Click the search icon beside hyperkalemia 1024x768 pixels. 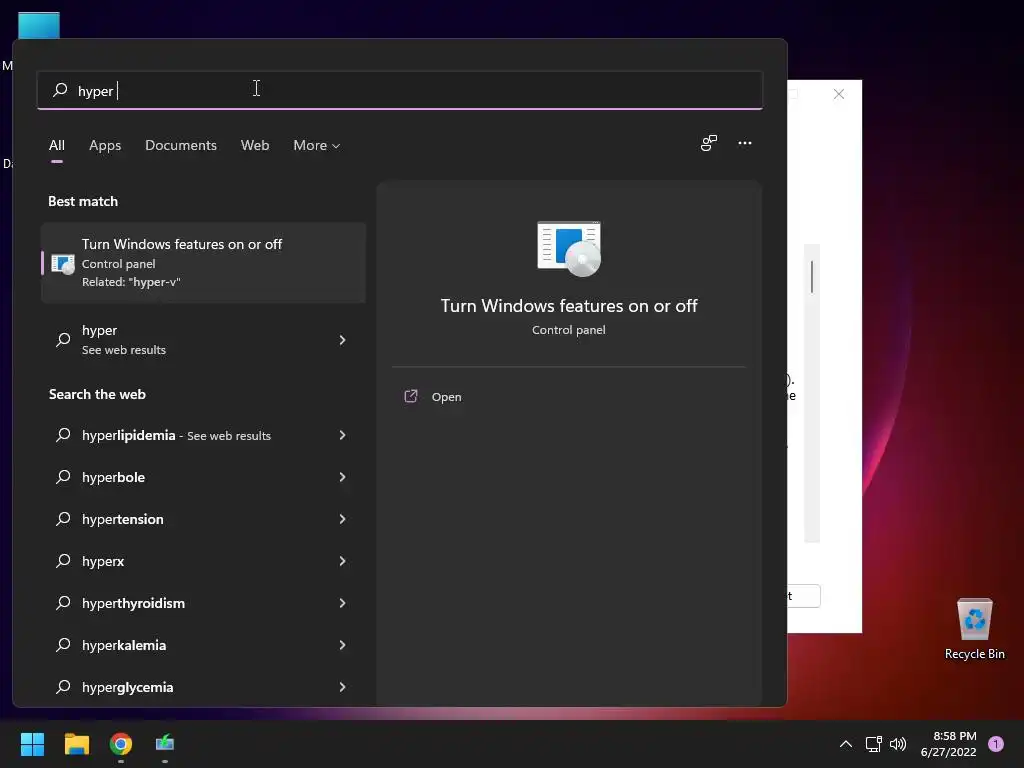click(63, 645)
